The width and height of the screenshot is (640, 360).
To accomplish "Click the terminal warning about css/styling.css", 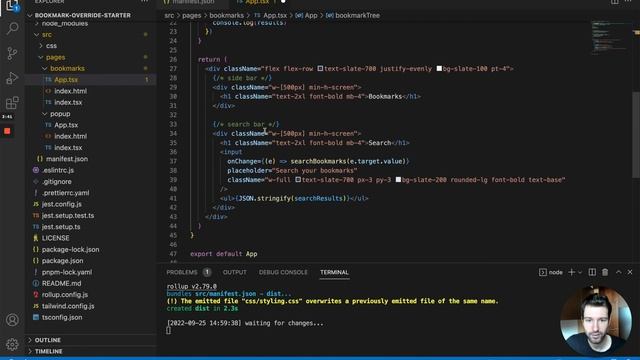I will click(x=333, y=301).
